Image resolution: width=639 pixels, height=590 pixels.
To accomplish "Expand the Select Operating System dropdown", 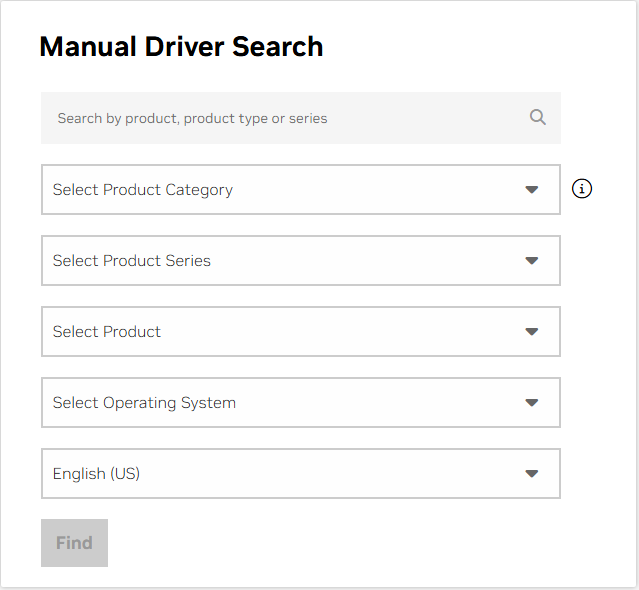I will (301, 403).
